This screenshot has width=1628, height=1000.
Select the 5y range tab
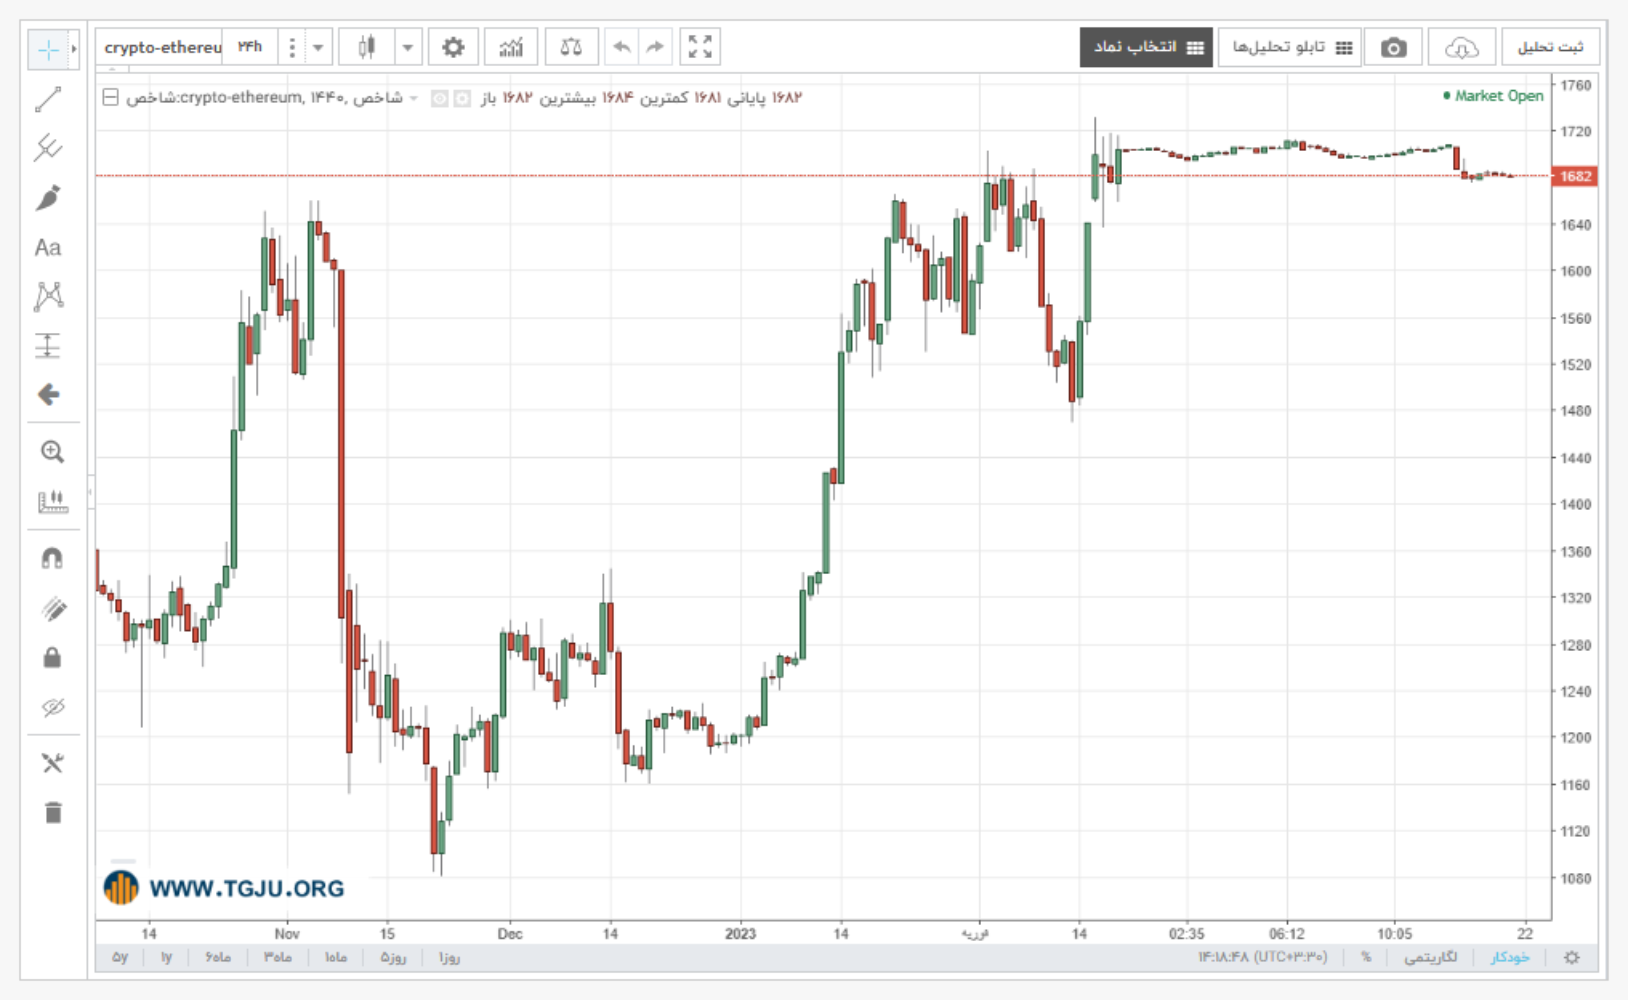click(120, 957)
